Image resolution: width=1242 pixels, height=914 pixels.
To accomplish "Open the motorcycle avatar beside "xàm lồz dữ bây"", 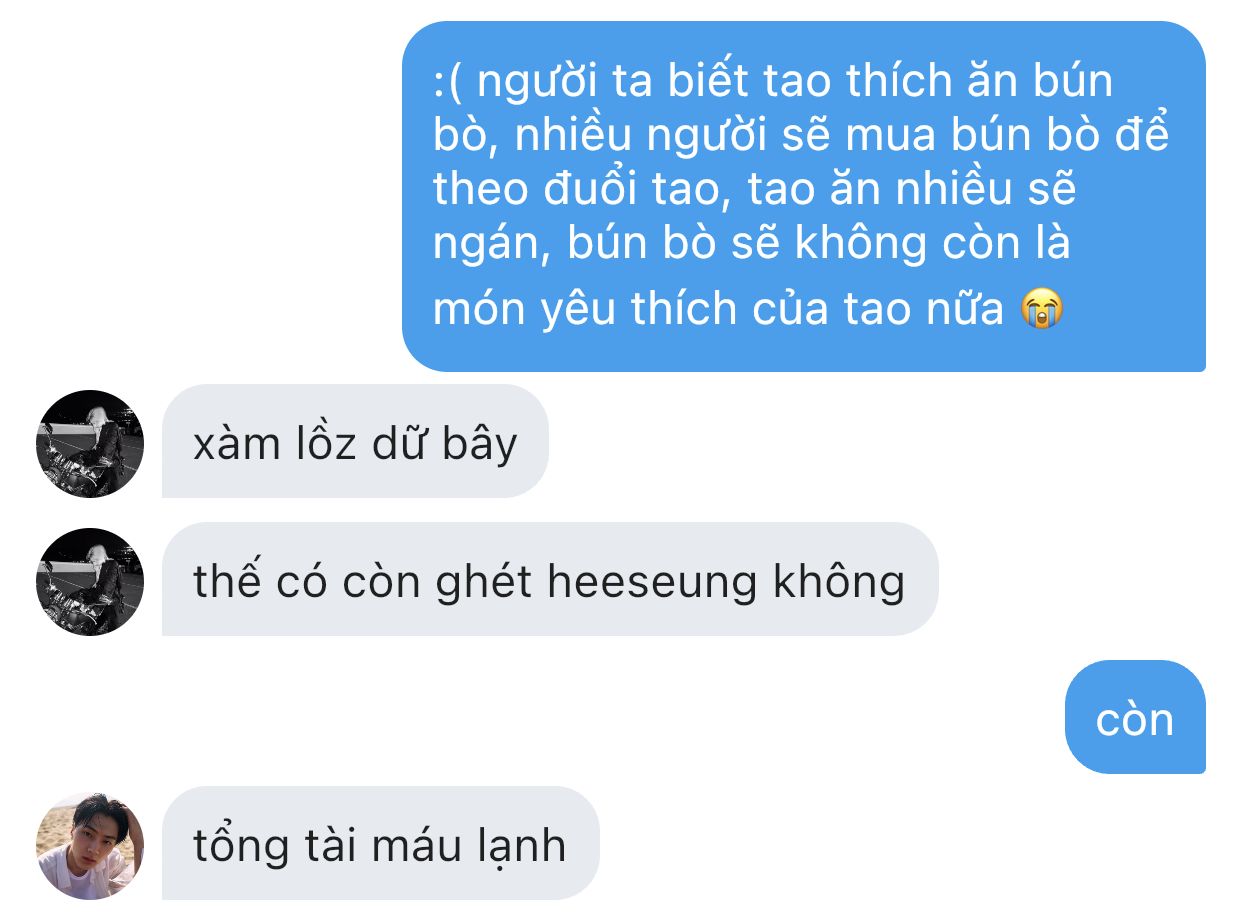I will tap(90, 443).
